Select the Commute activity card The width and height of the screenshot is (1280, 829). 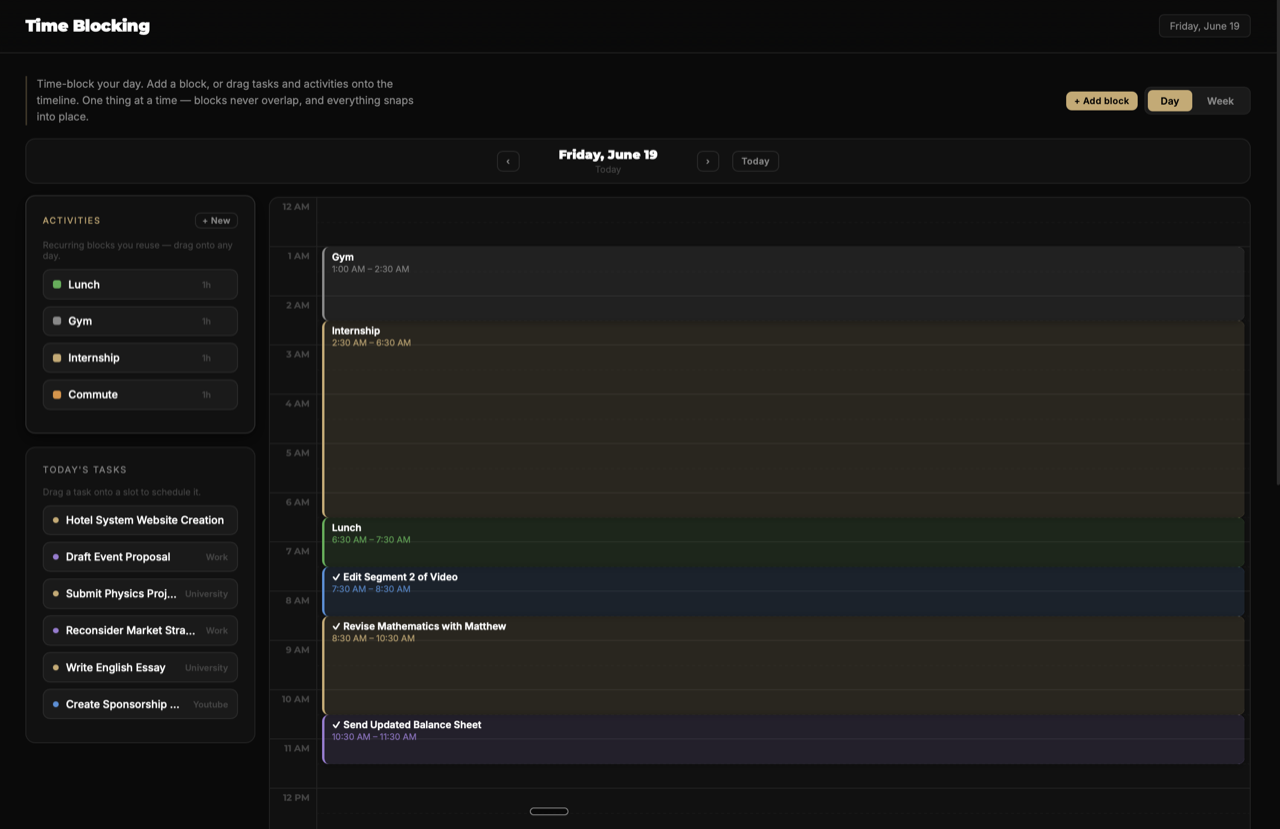pyautogui.click(x=140, y=394)
